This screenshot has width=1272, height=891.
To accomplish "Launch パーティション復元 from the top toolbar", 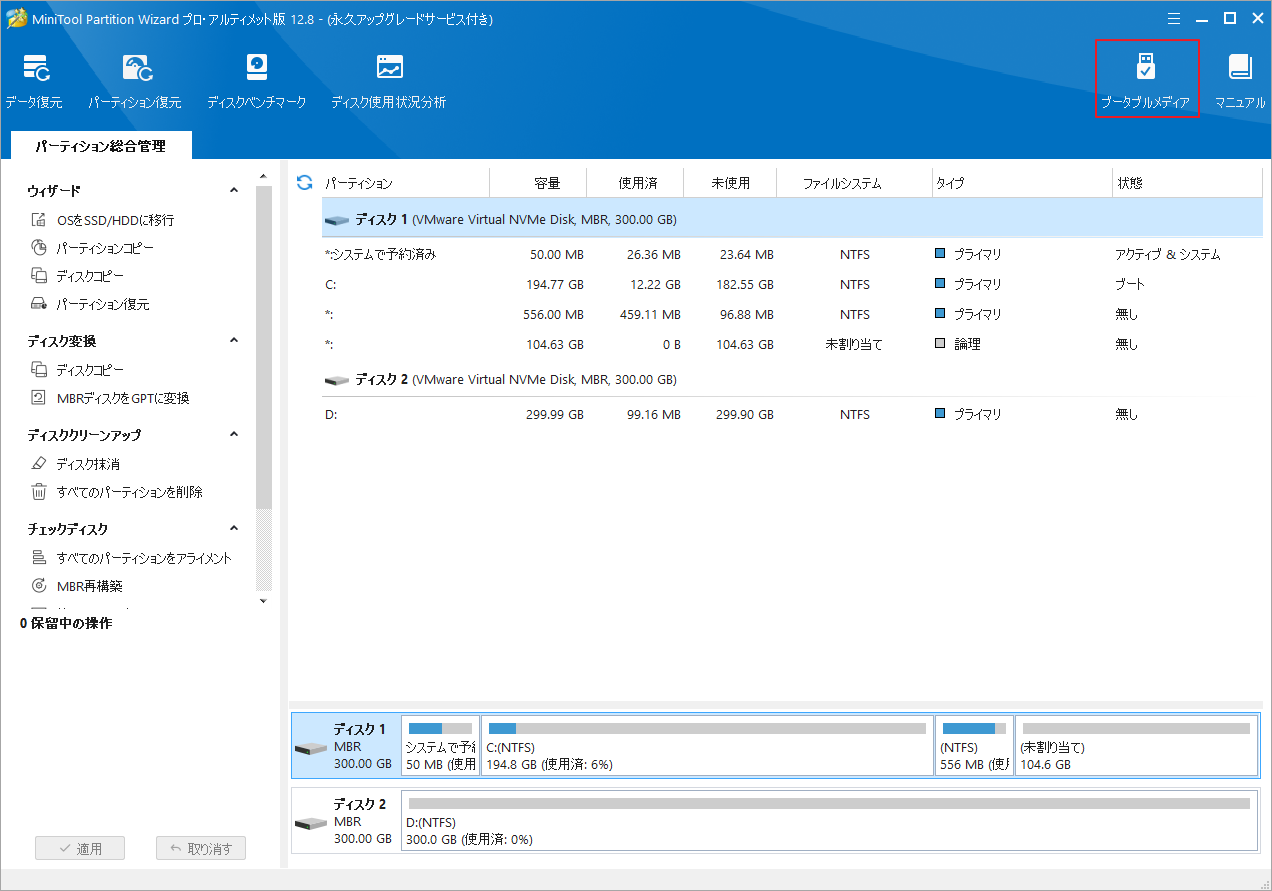I will pos(135,82).
